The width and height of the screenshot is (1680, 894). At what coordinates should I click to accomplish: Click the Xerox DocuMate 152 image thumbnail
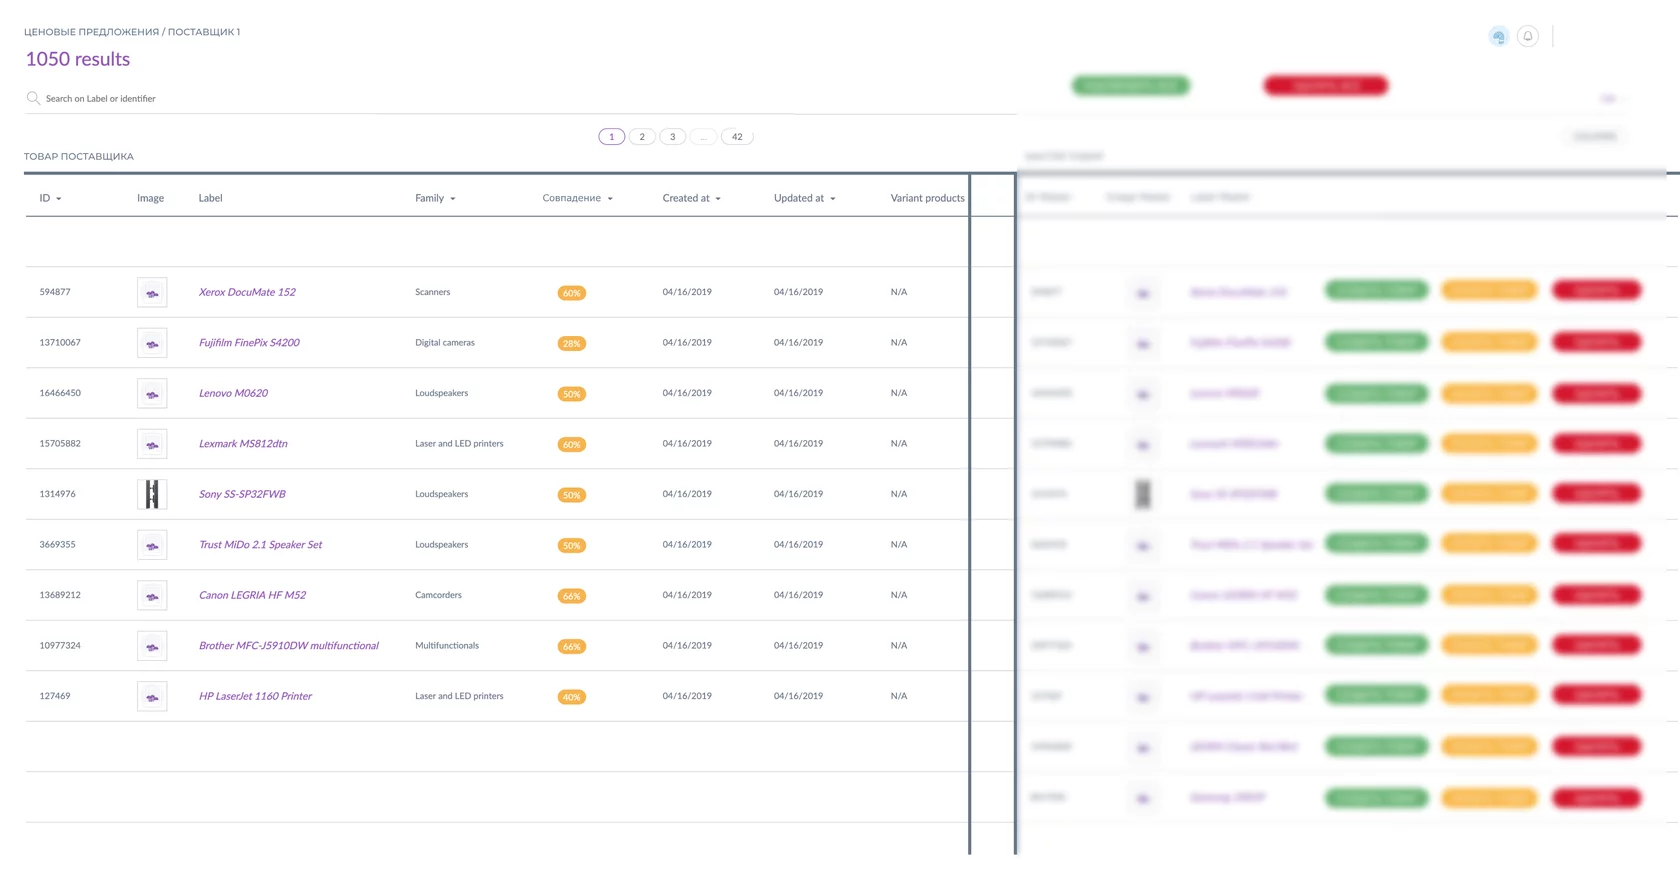pyautogui.click(x=152, y=293)
